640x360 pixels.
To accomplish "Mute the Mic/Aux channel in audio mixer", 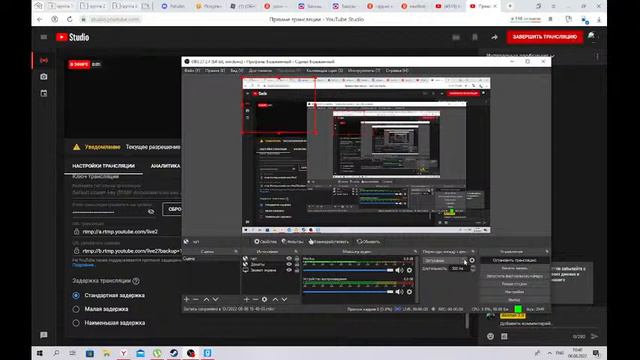I will [399, 270].
